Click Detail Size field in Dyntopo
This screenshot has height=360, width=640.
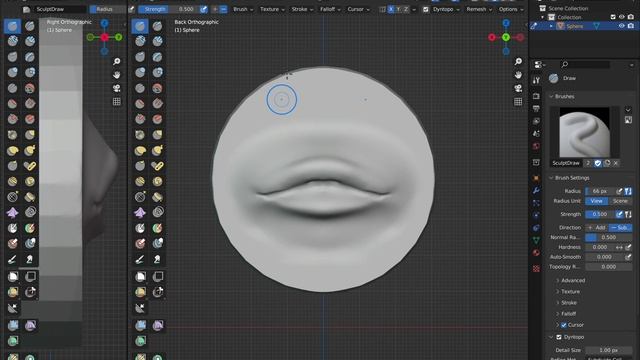[609, 350]
